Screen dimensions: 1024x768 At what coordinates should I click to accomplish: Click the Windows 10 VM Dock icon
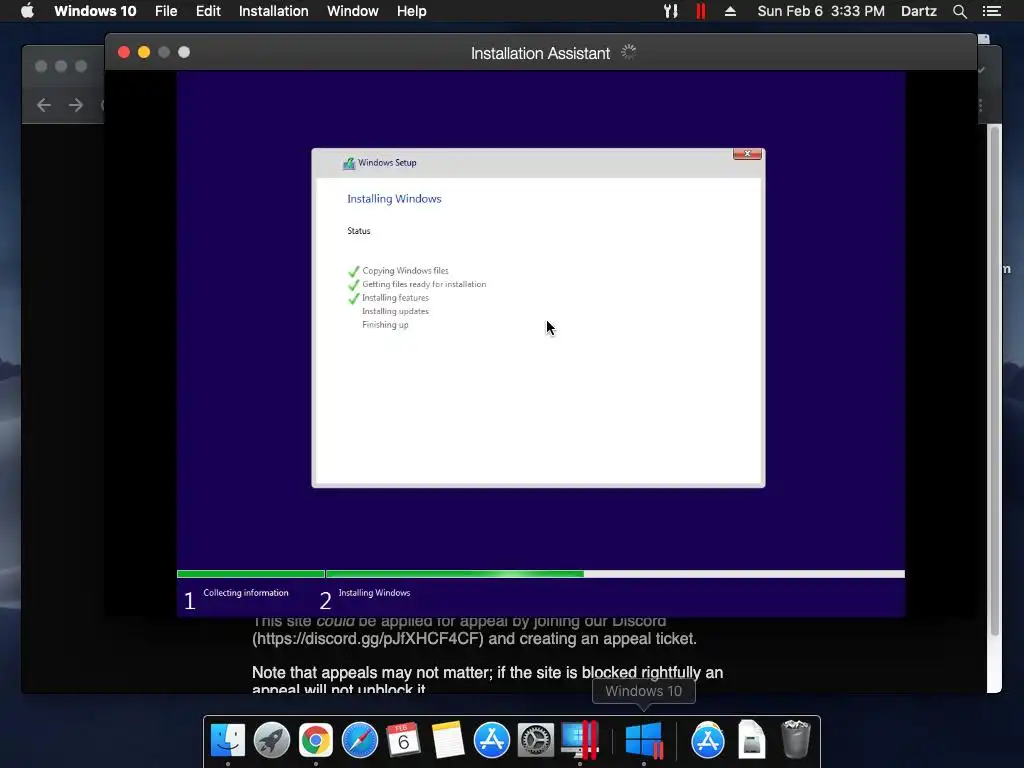[644, 741]
